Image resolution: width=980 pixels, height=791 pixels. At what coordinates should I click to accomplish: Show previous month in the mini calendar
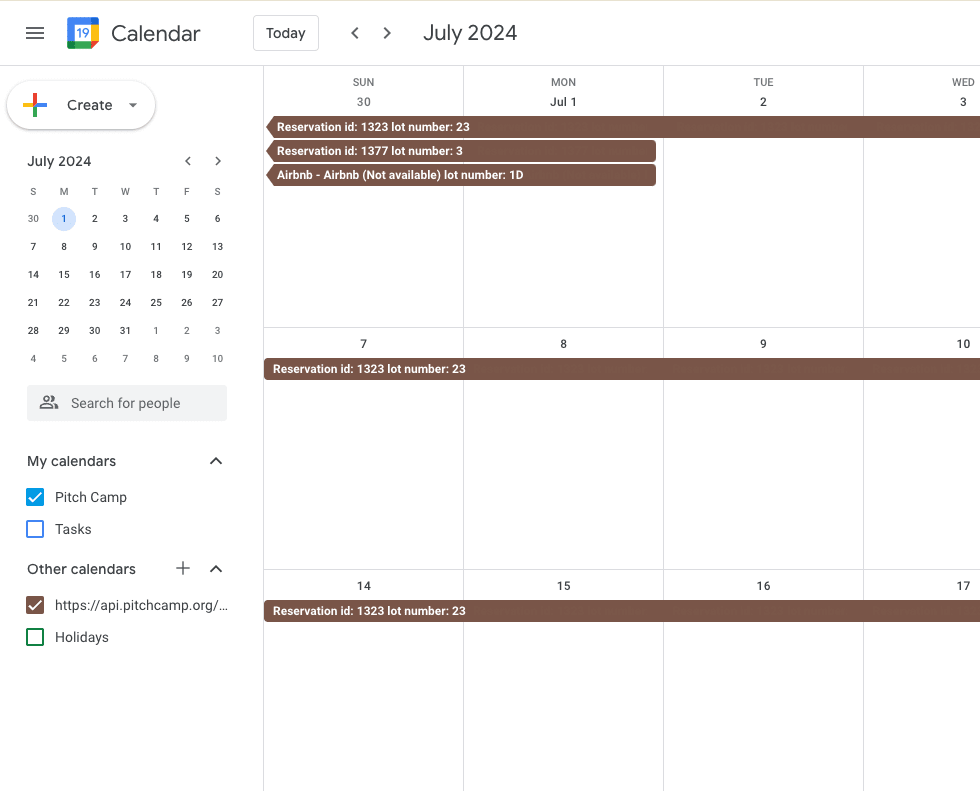[x=188, y=161]
